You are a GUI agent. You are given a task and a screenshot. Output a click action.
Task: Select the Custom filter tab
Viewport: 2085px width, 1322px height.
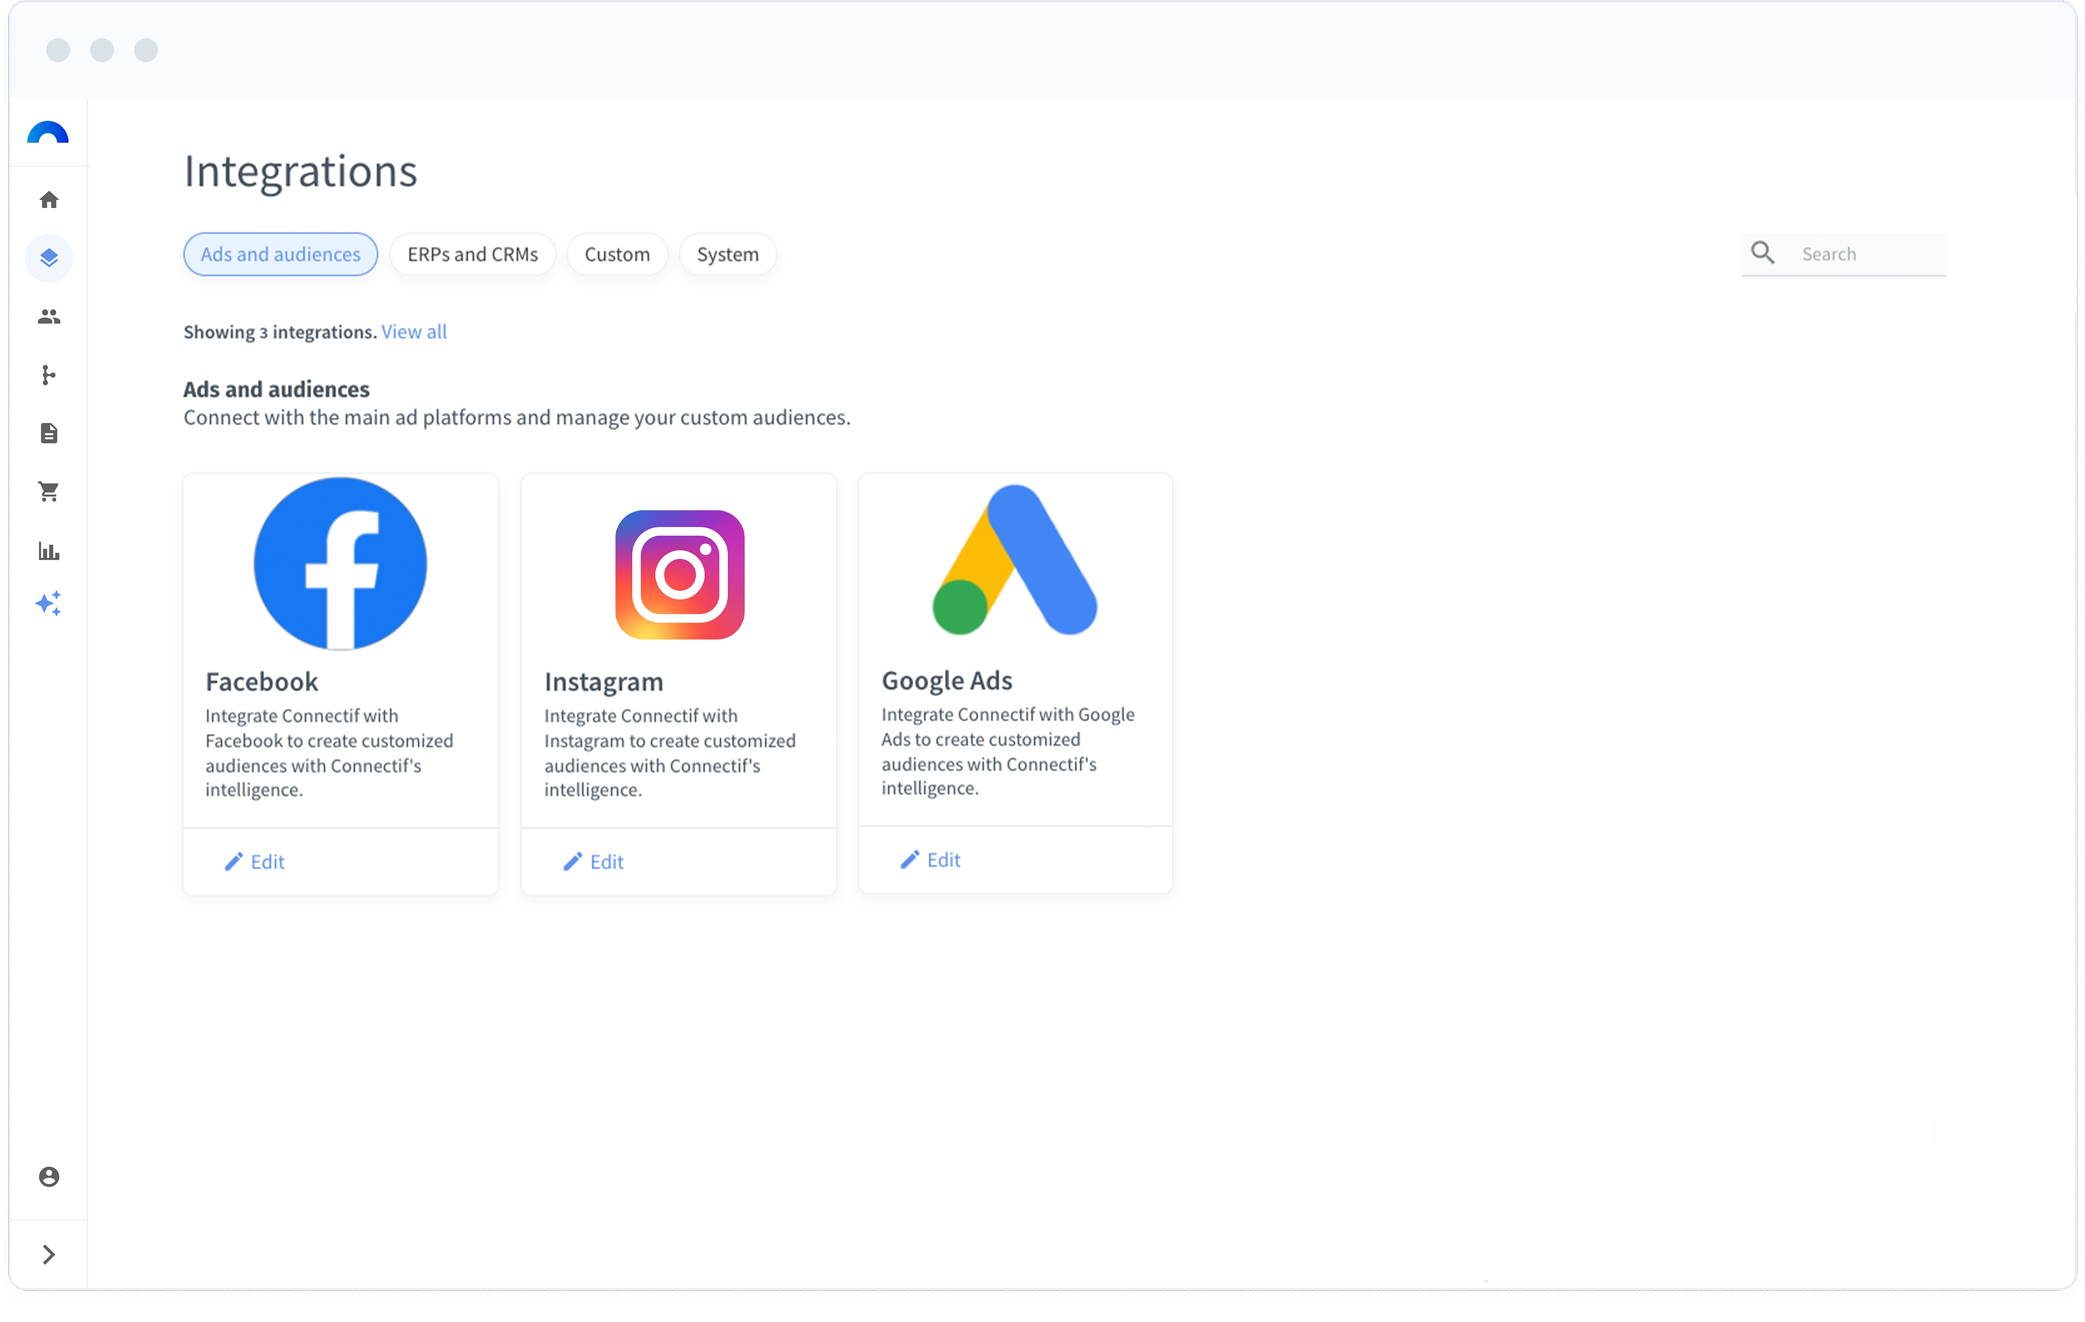(x=617, y=254)
